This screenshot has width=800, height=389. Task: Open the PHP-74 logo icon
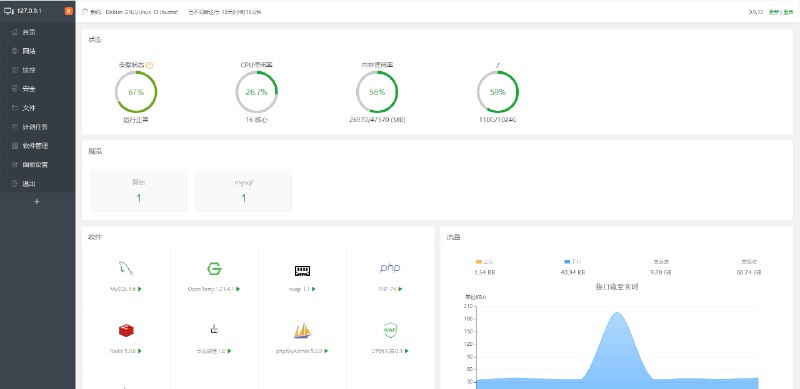(x=390, y=268)
